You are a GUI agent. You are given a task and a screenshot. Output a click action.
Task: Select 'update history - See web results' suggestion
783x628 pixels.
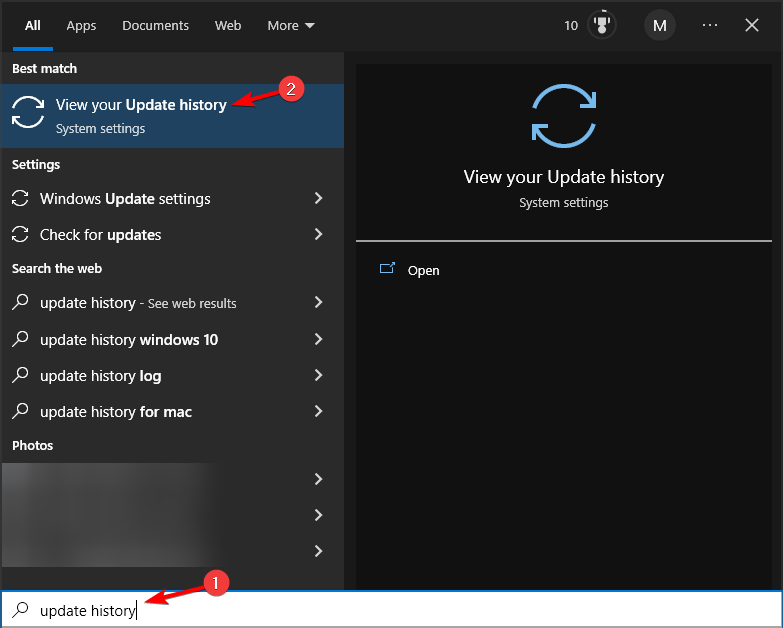pos(173,303)
